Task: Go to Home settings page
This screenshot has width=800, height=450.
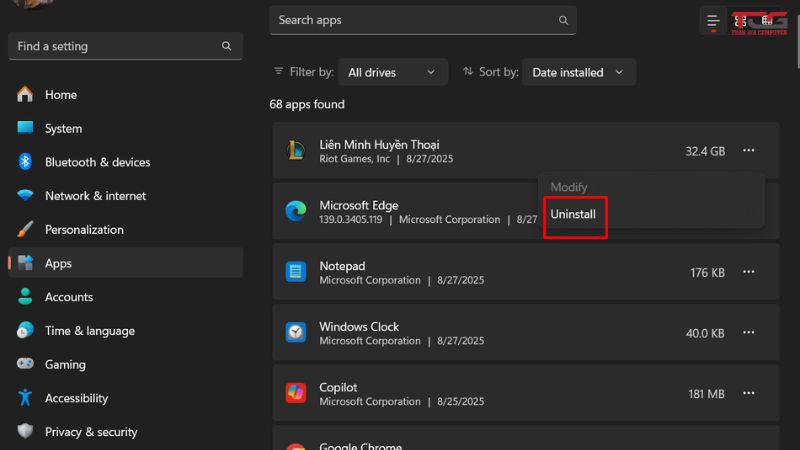Action: 61,94
